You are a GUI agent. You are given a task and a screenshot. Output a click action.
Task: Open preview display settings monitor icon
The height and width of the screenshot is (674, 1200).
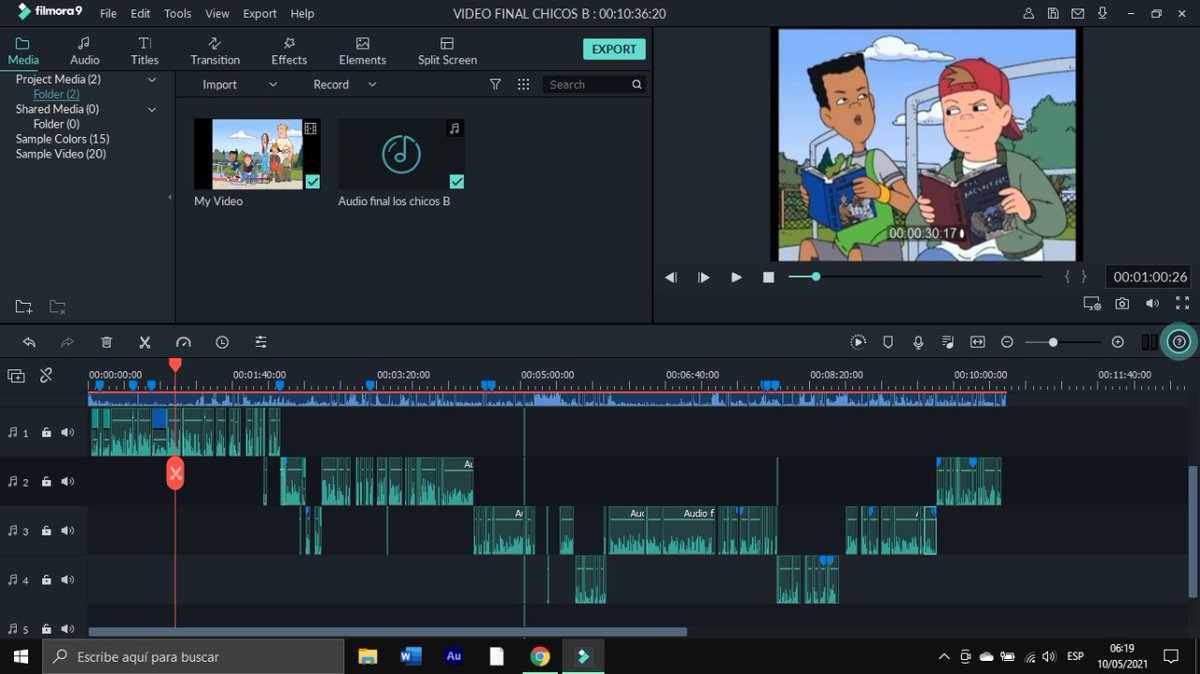click(1092, 303)
